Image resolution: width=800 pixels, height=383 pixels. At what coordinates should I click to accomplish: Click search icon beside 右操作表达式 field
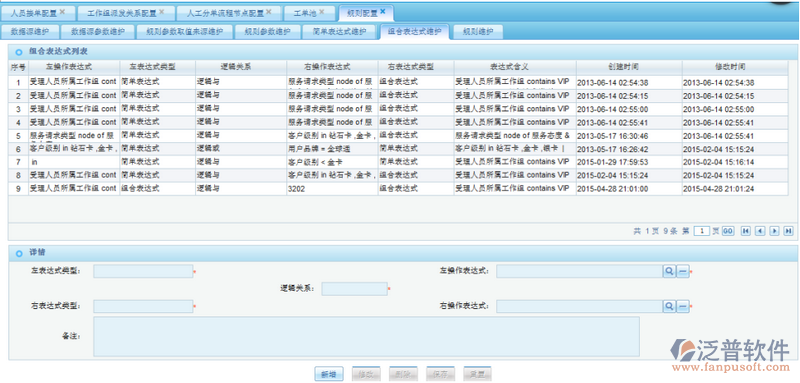[x=669, y=307]
